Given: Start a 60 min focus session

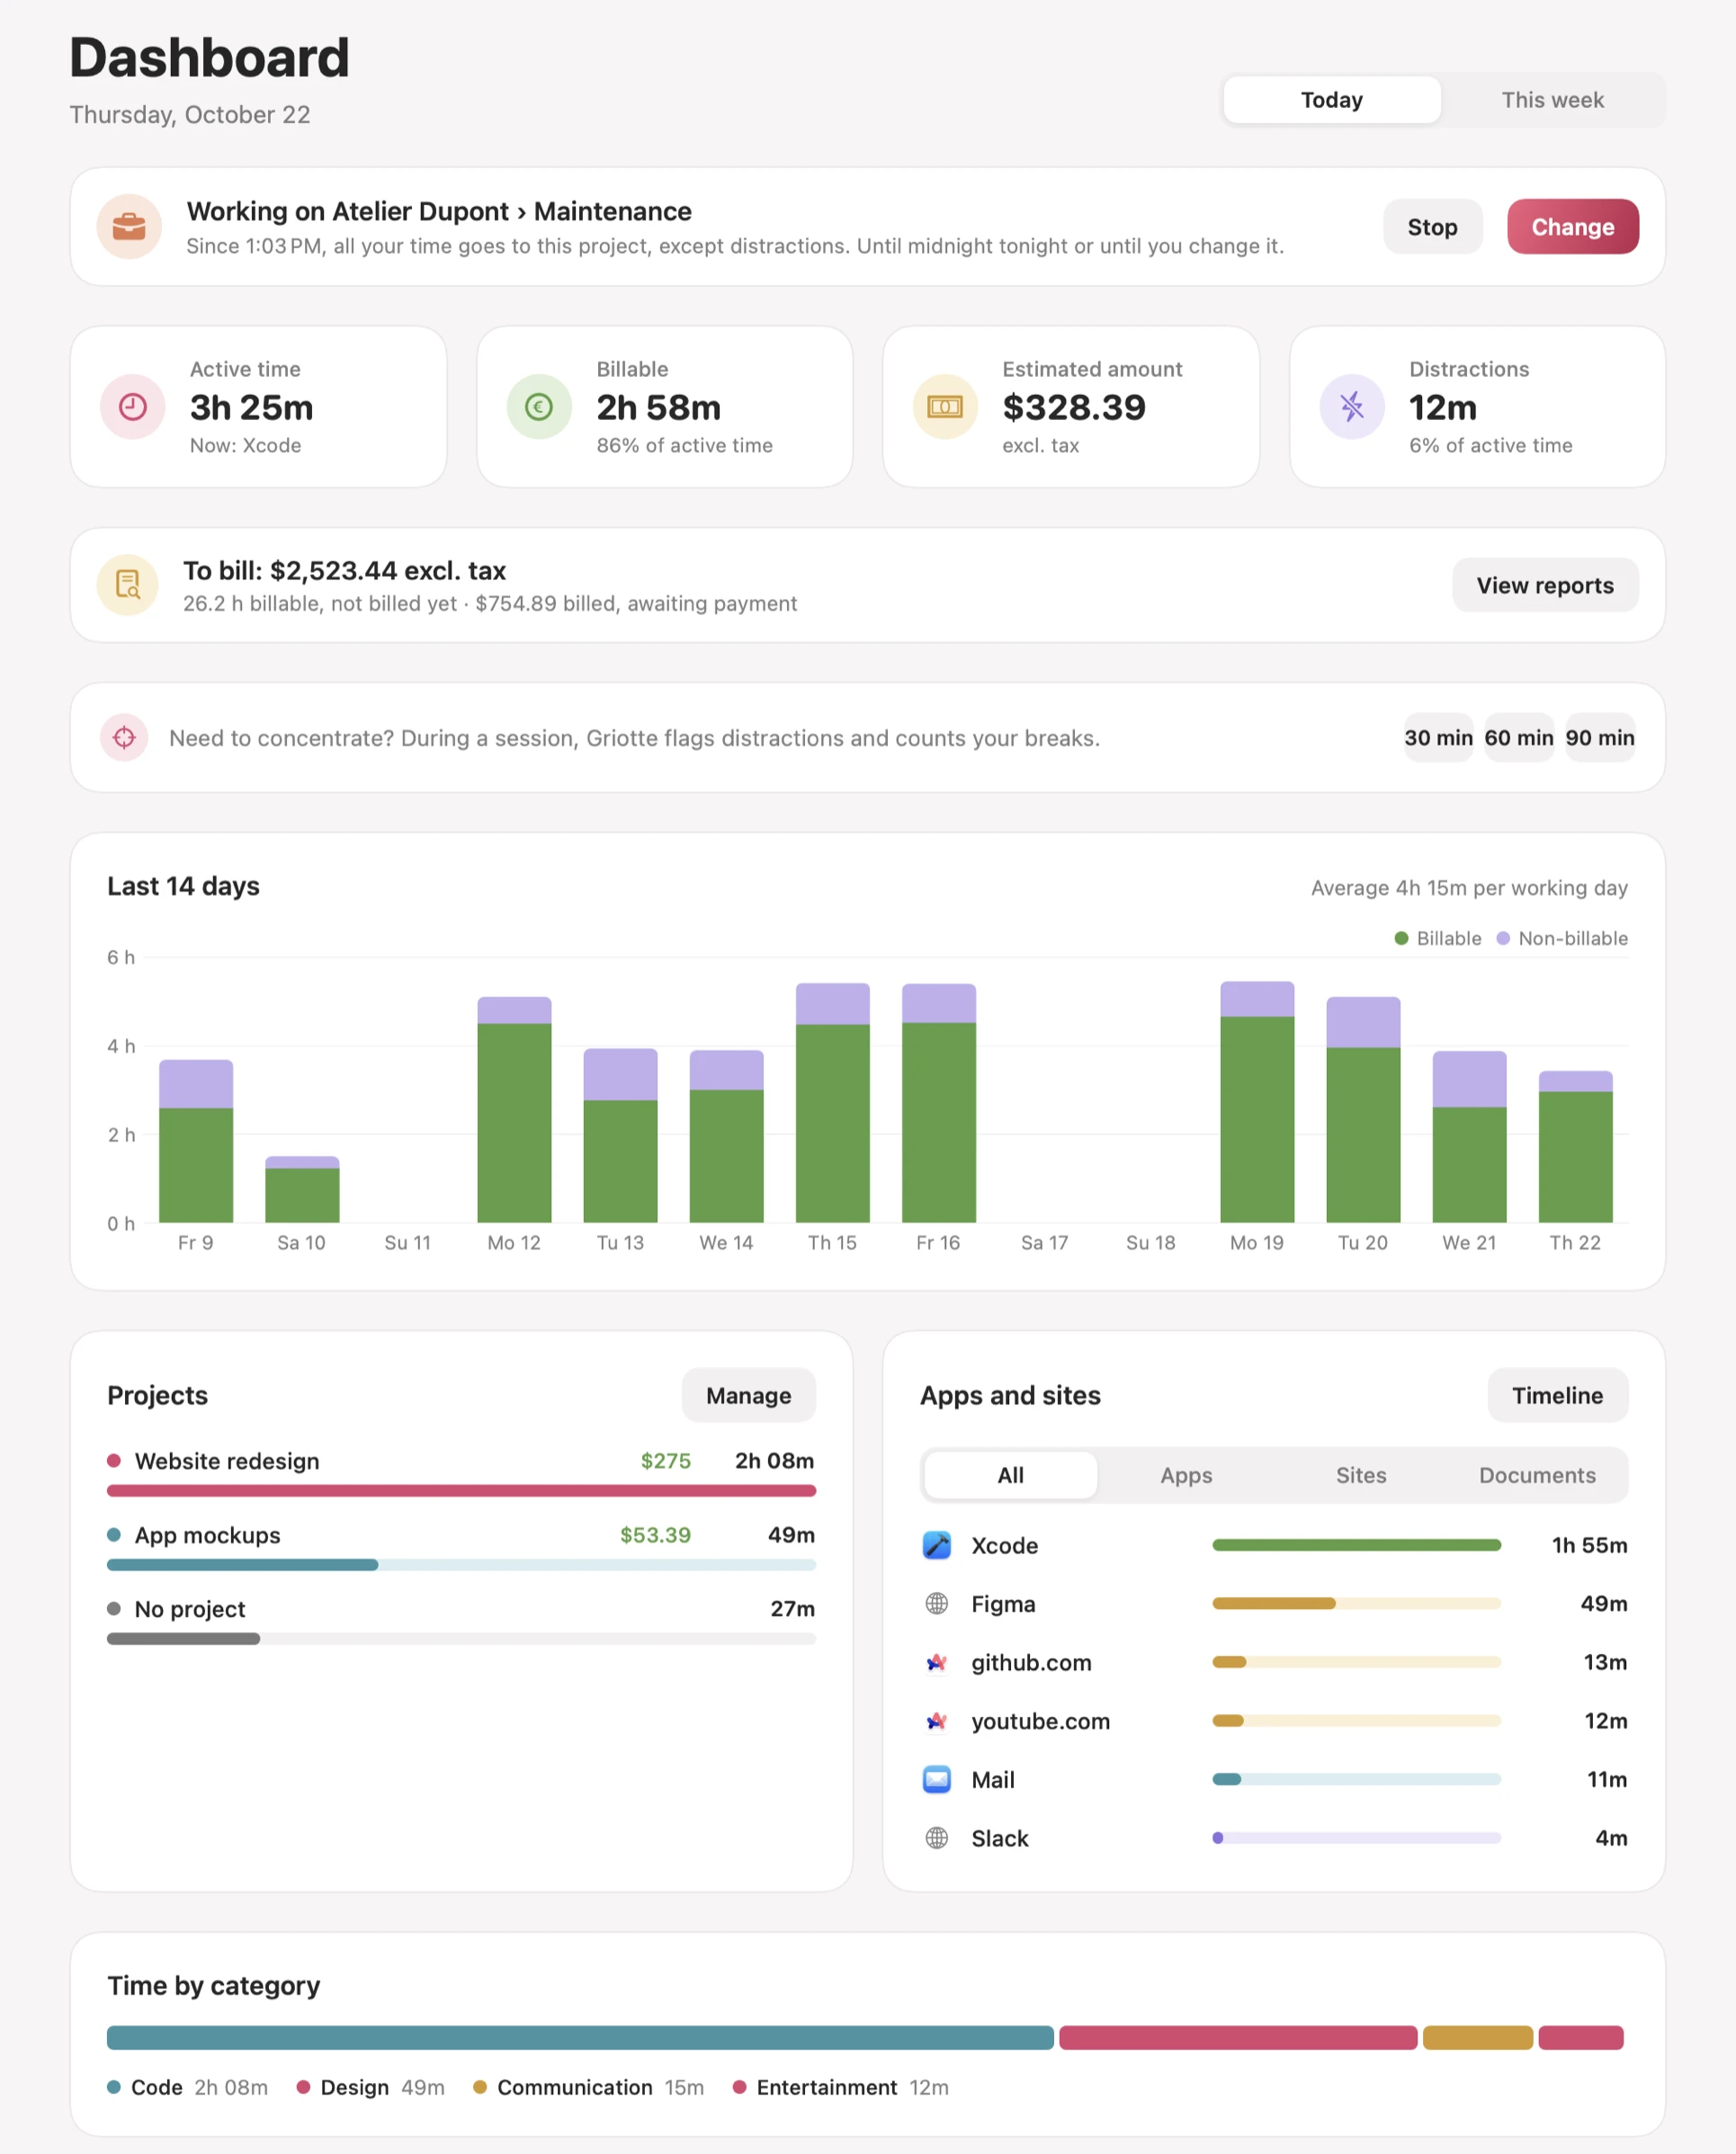Looking at the screenshot, I should point(1519,738).
